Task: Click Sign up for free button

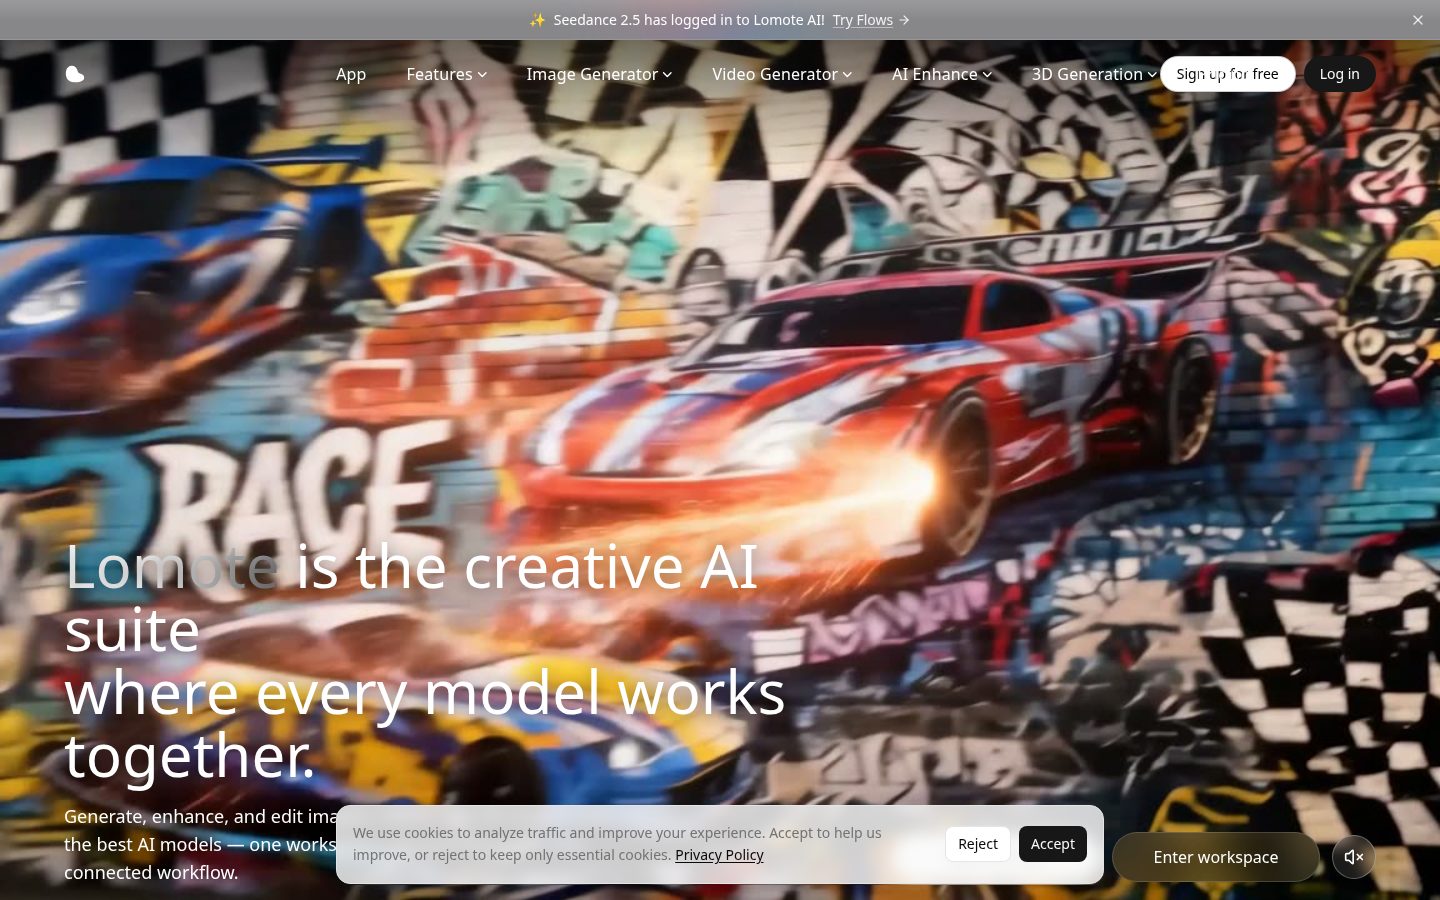Action: 1227,74
